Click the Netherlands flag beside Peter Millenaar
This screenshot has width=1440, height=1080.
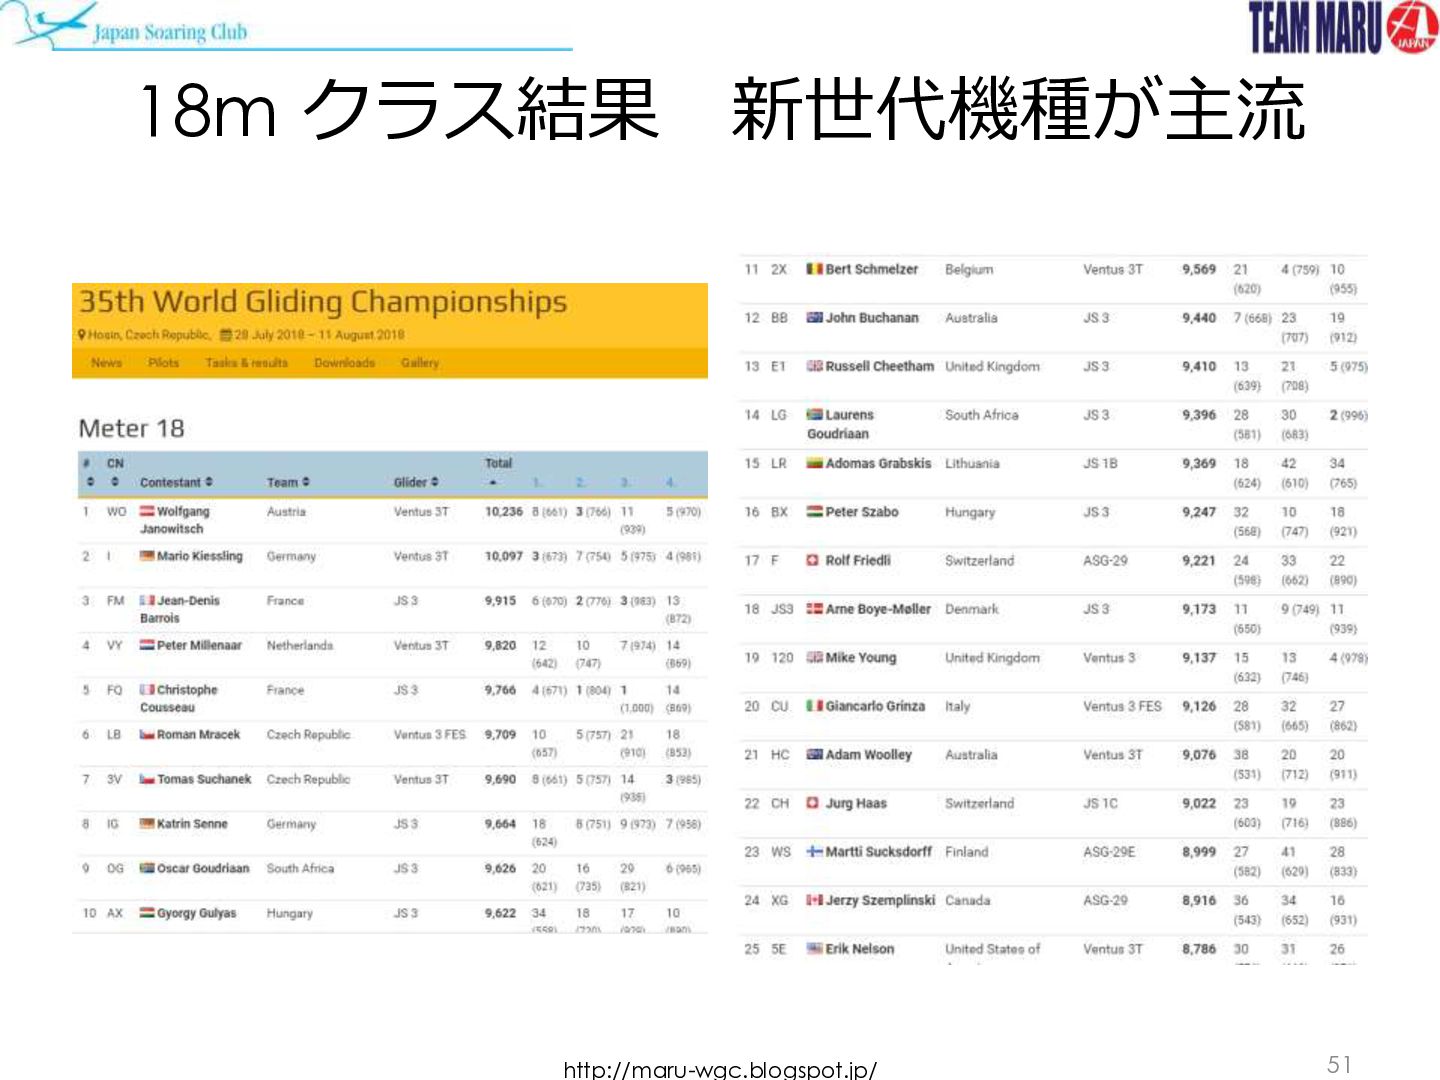pyautogui.click(x=147, y=645)
